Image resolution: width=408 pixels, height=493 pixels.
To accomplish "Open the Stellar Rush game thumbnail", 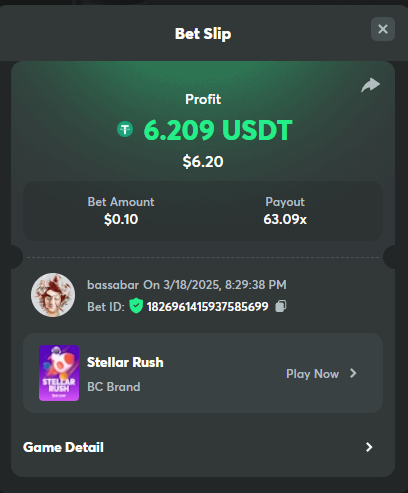I will pyautogui.click(x=59, y=373).
